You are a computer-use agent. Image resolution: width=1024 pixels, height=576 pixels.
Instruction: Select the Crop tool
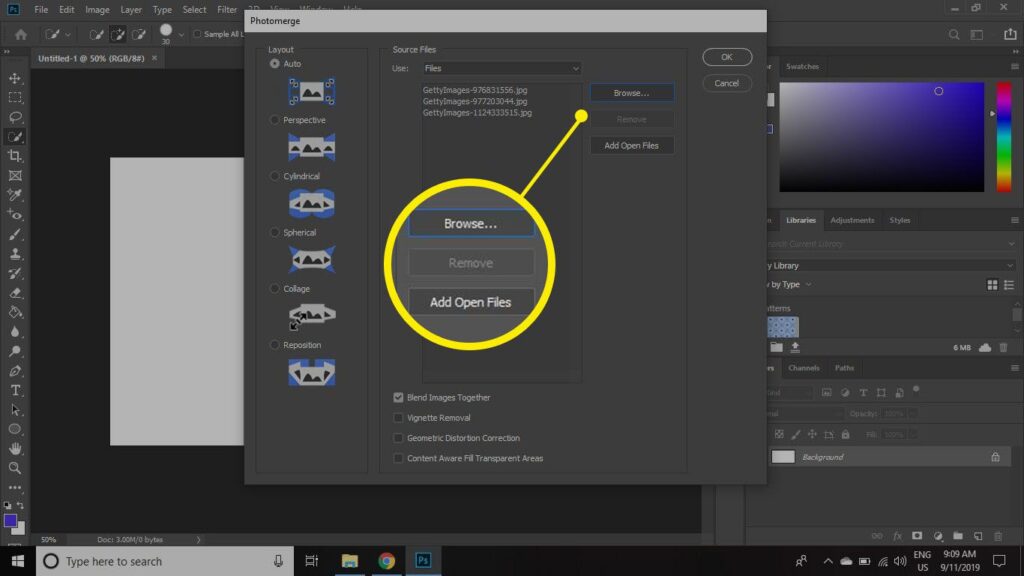[x=15, y=156]
